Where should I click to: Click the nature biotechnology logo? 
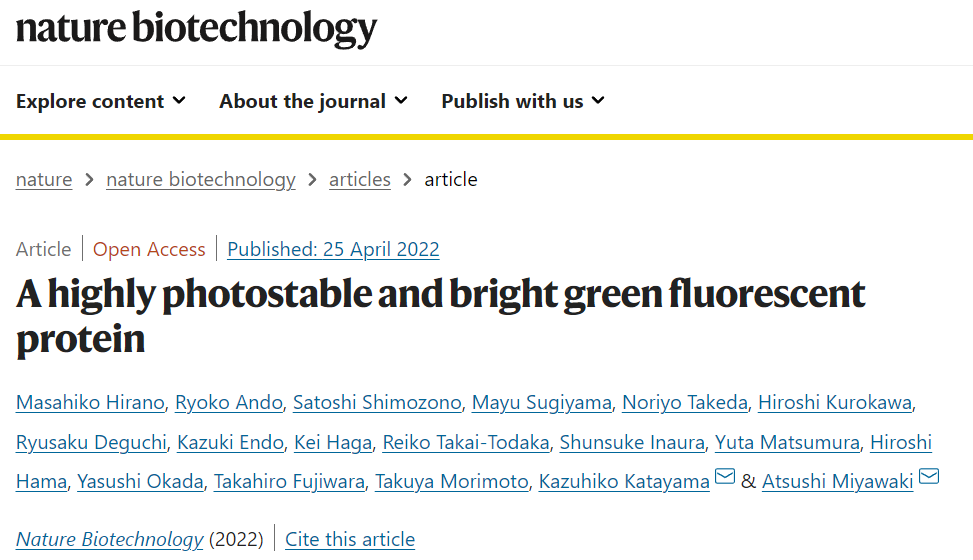[196, 29]
